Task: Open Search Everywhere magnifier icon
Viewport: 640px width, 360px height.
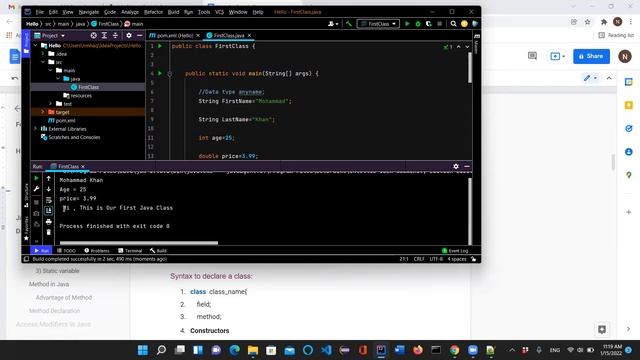Action: click(x=453, y=24)
